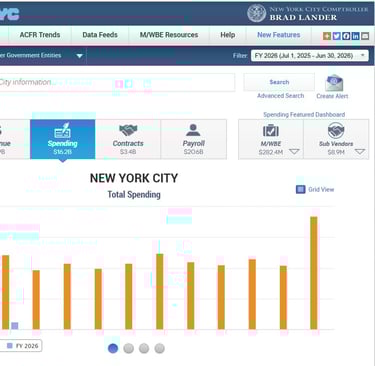This screenshot has width=375, height=366.
Task: Open the ACFR Trends menu
Action: (40, 35)
